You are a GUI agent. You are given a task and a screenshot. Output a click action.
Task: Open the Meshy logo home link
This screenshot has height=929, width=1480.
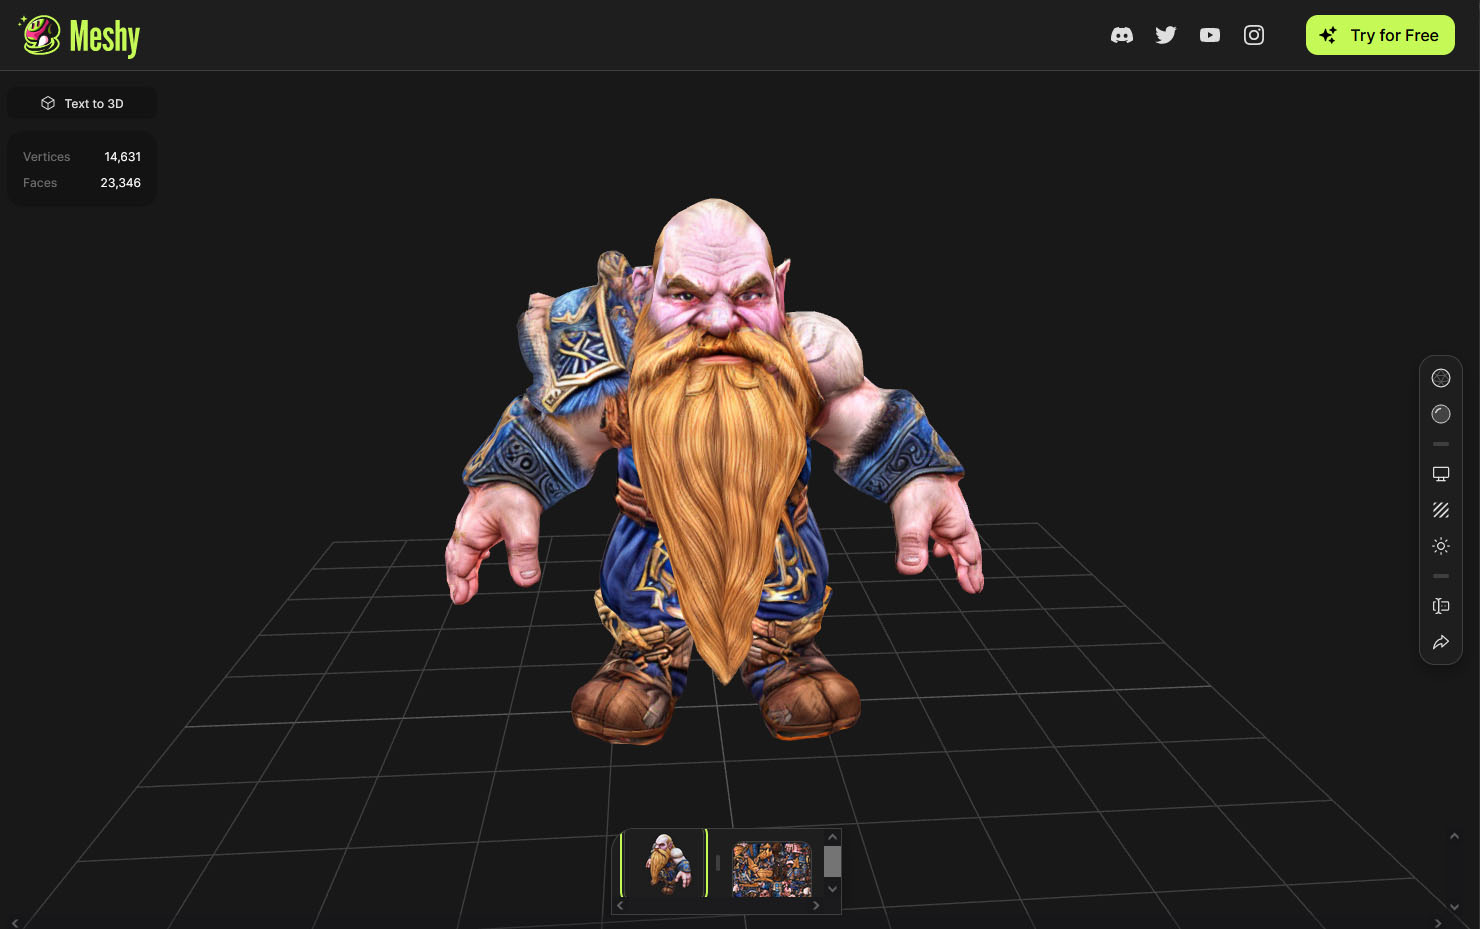(x=80, y=36)
